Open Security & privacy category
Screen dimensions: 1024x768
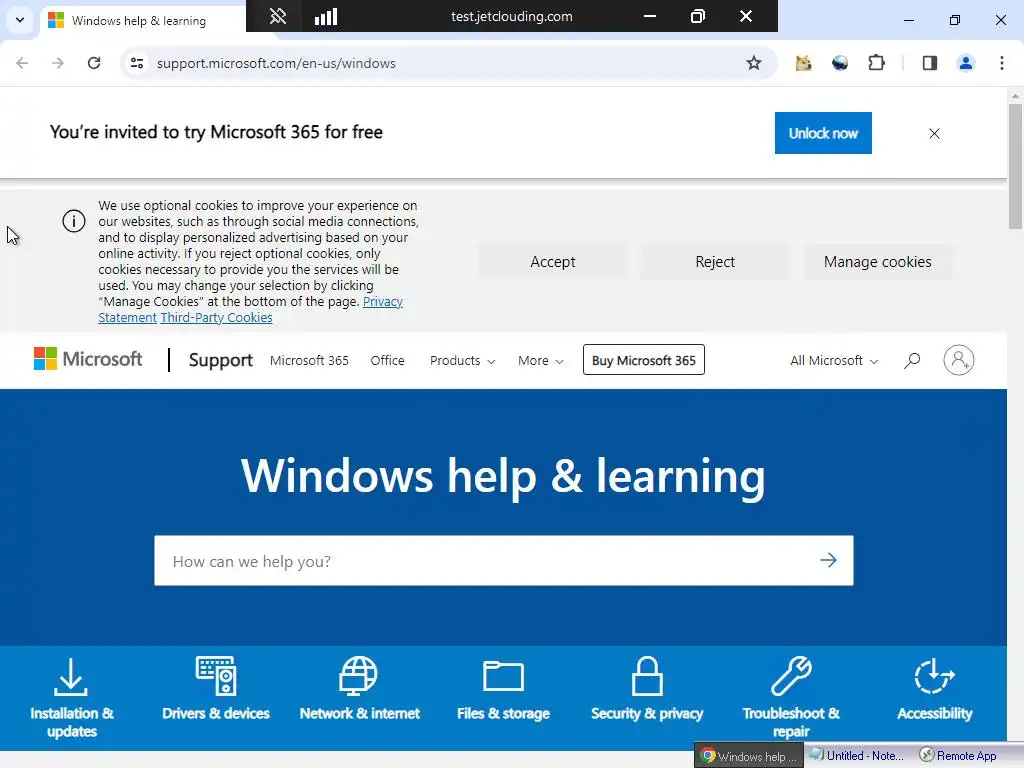[x=647, y=690]
